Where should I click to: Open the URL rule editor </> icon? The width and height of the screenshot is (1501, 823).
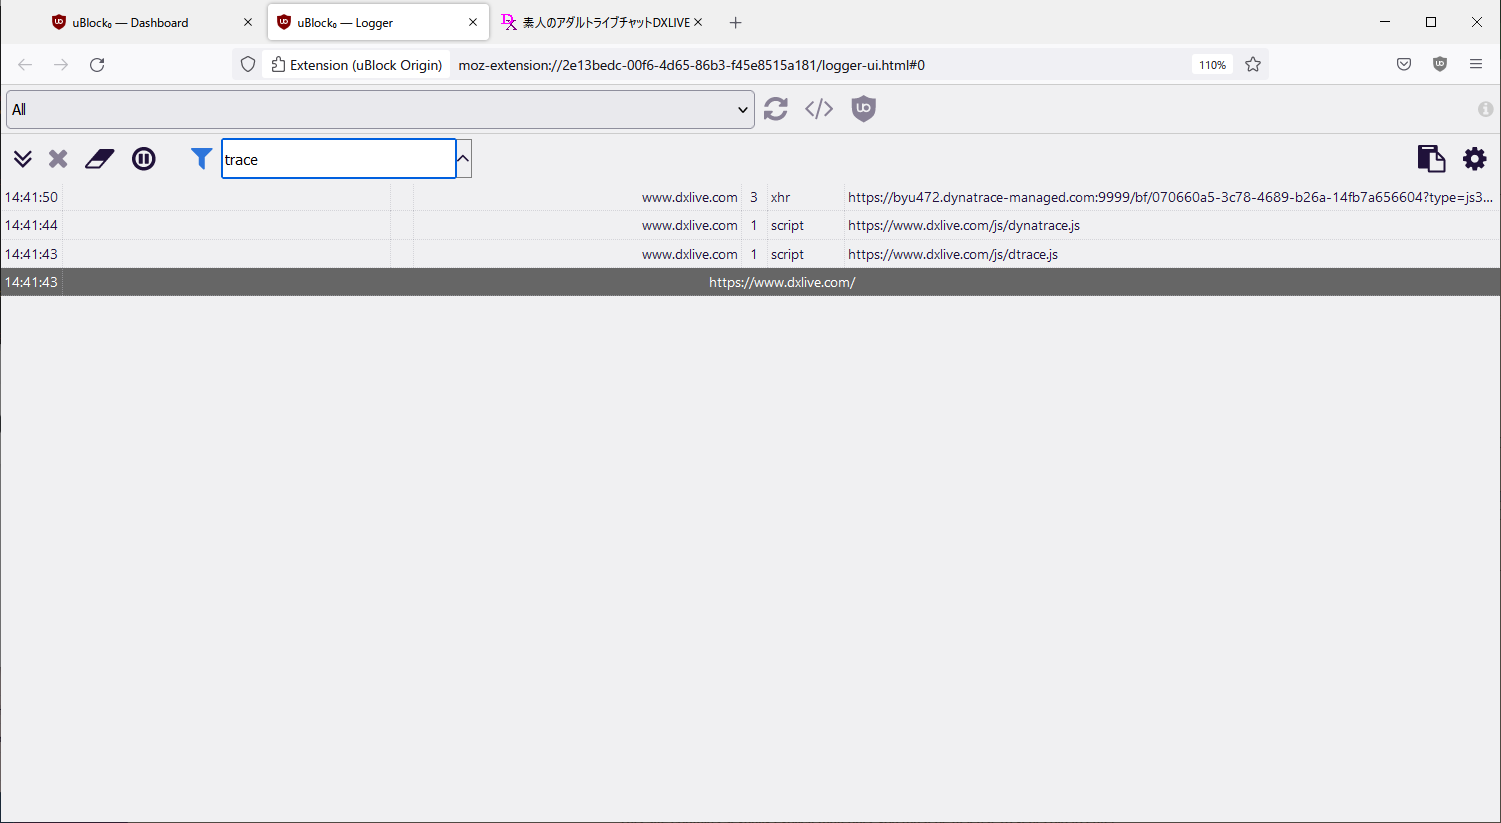click(x=818, y=109)
